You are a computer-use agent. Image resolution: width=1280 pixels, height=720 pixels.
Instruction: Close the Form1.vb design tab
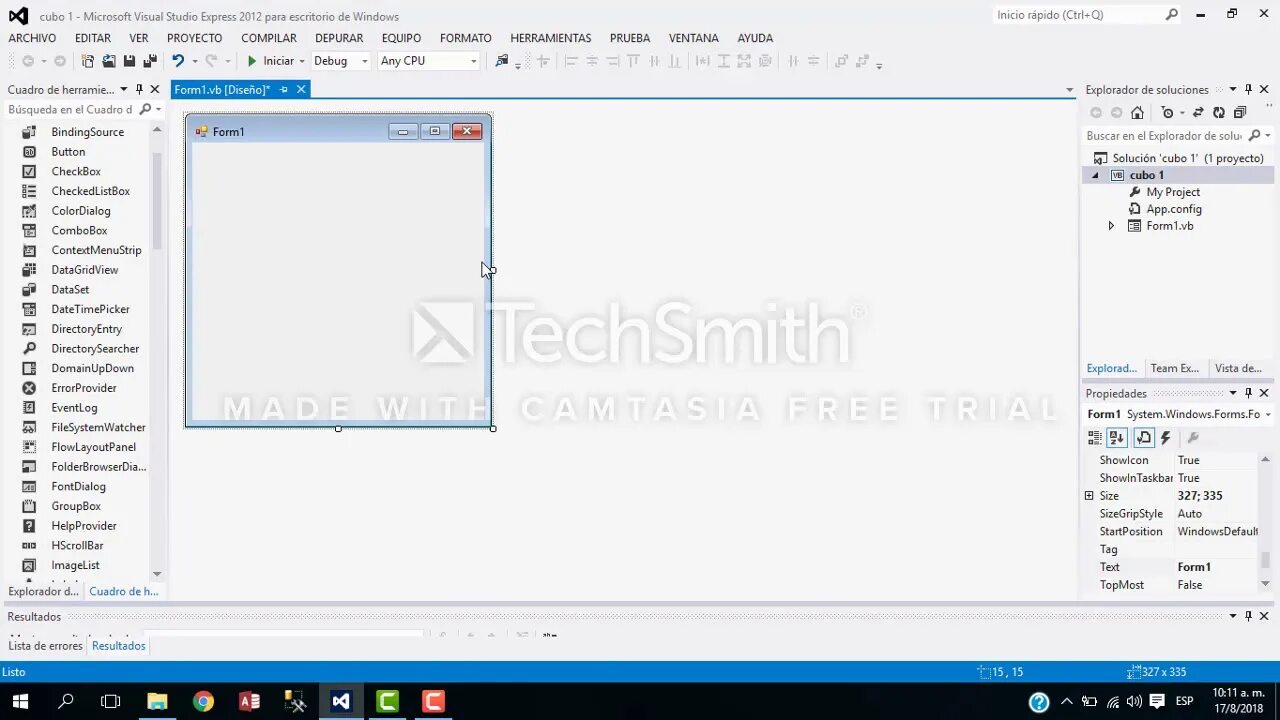300,90
